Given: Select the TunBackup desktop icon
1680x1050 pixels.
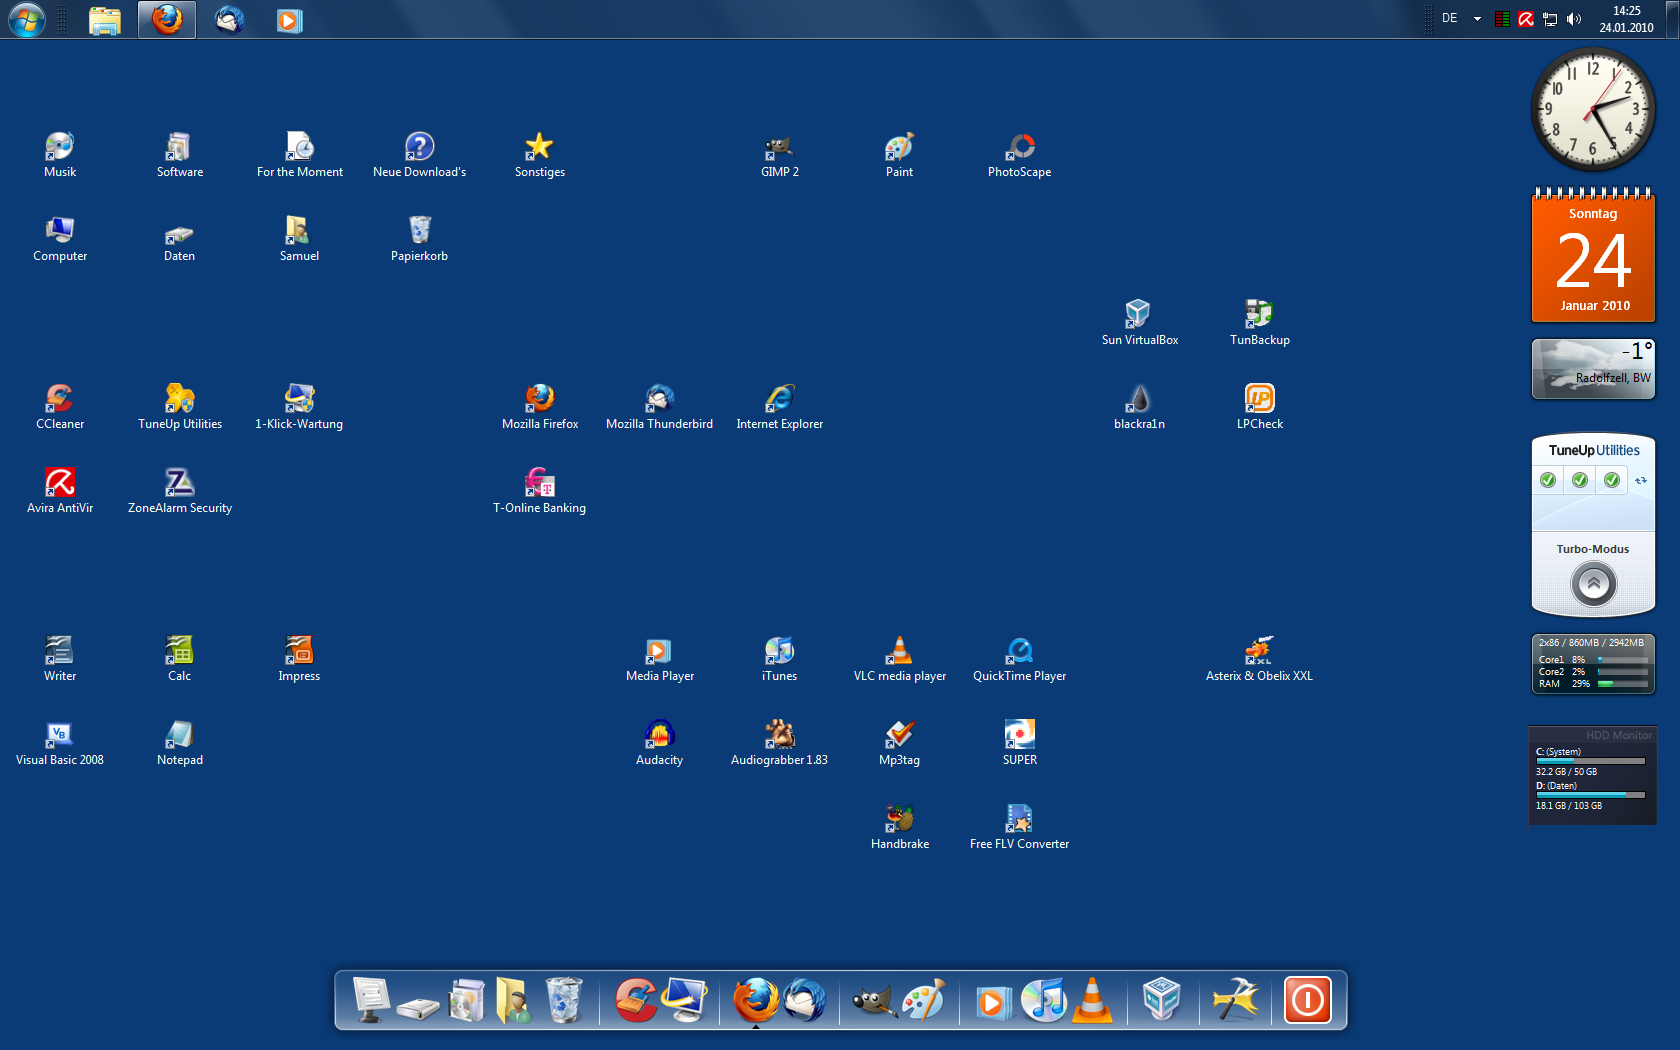Looking at the screenshot, I should click(1260, 323).
